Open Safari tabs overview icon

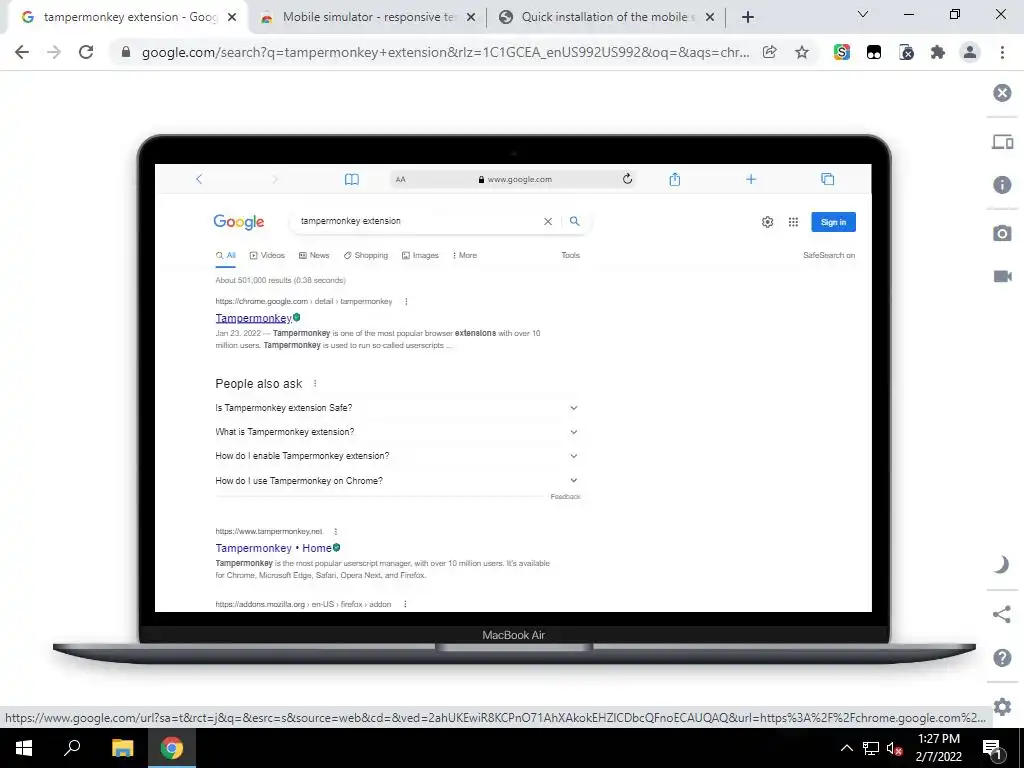[x=827, y=179]
